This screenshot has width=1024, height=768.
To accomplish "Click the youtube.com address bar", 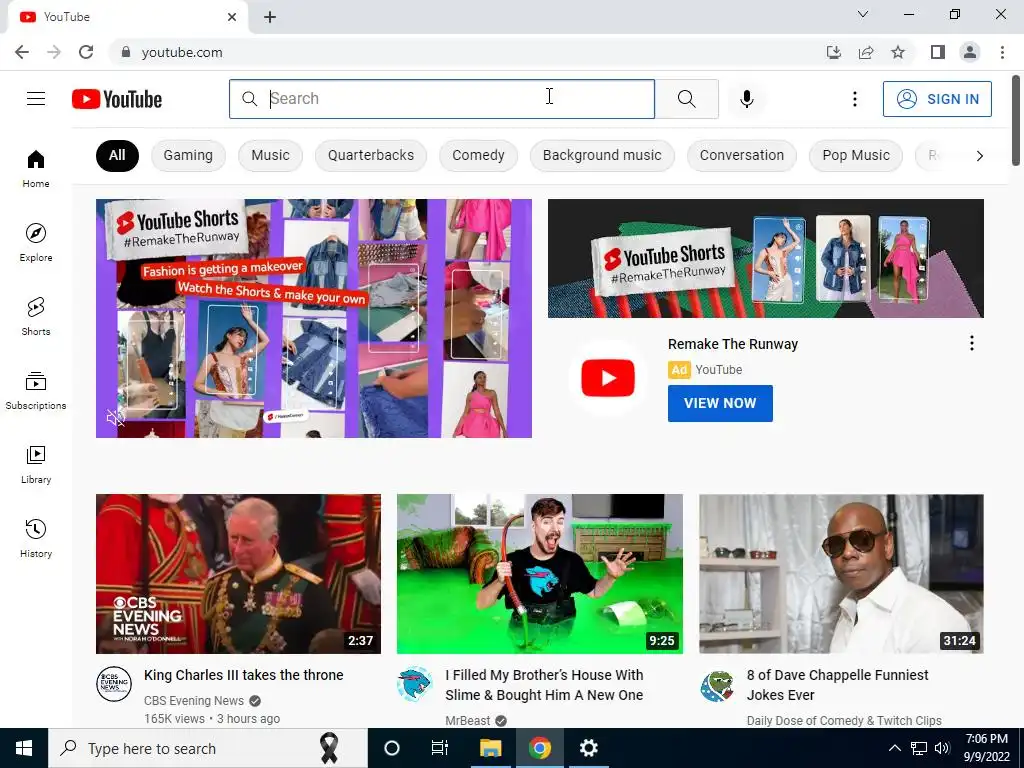I will coord(464,52).
